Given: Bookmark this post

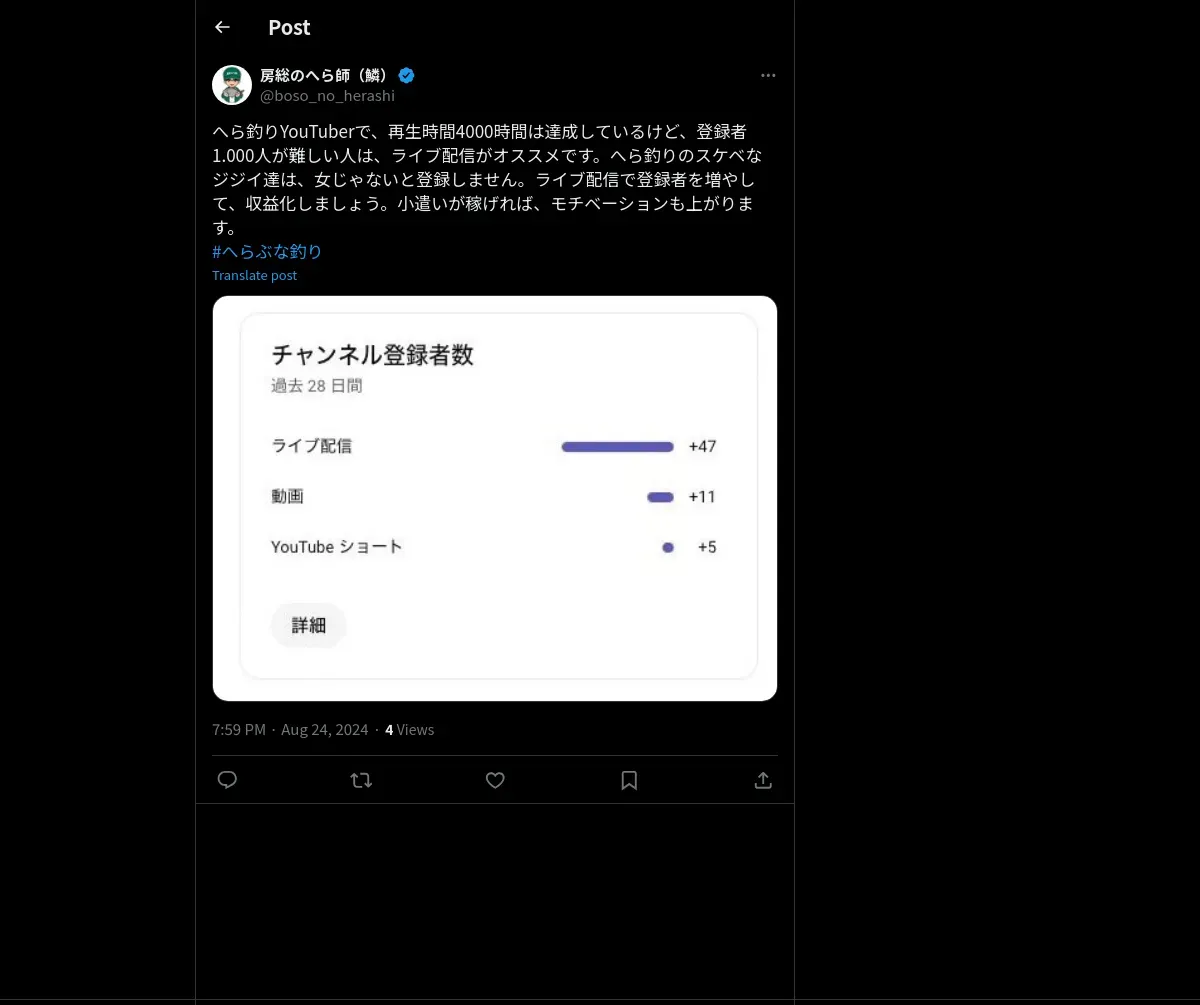Looking at the screenshot, I should pyautogui.click(x=629, y=780).
